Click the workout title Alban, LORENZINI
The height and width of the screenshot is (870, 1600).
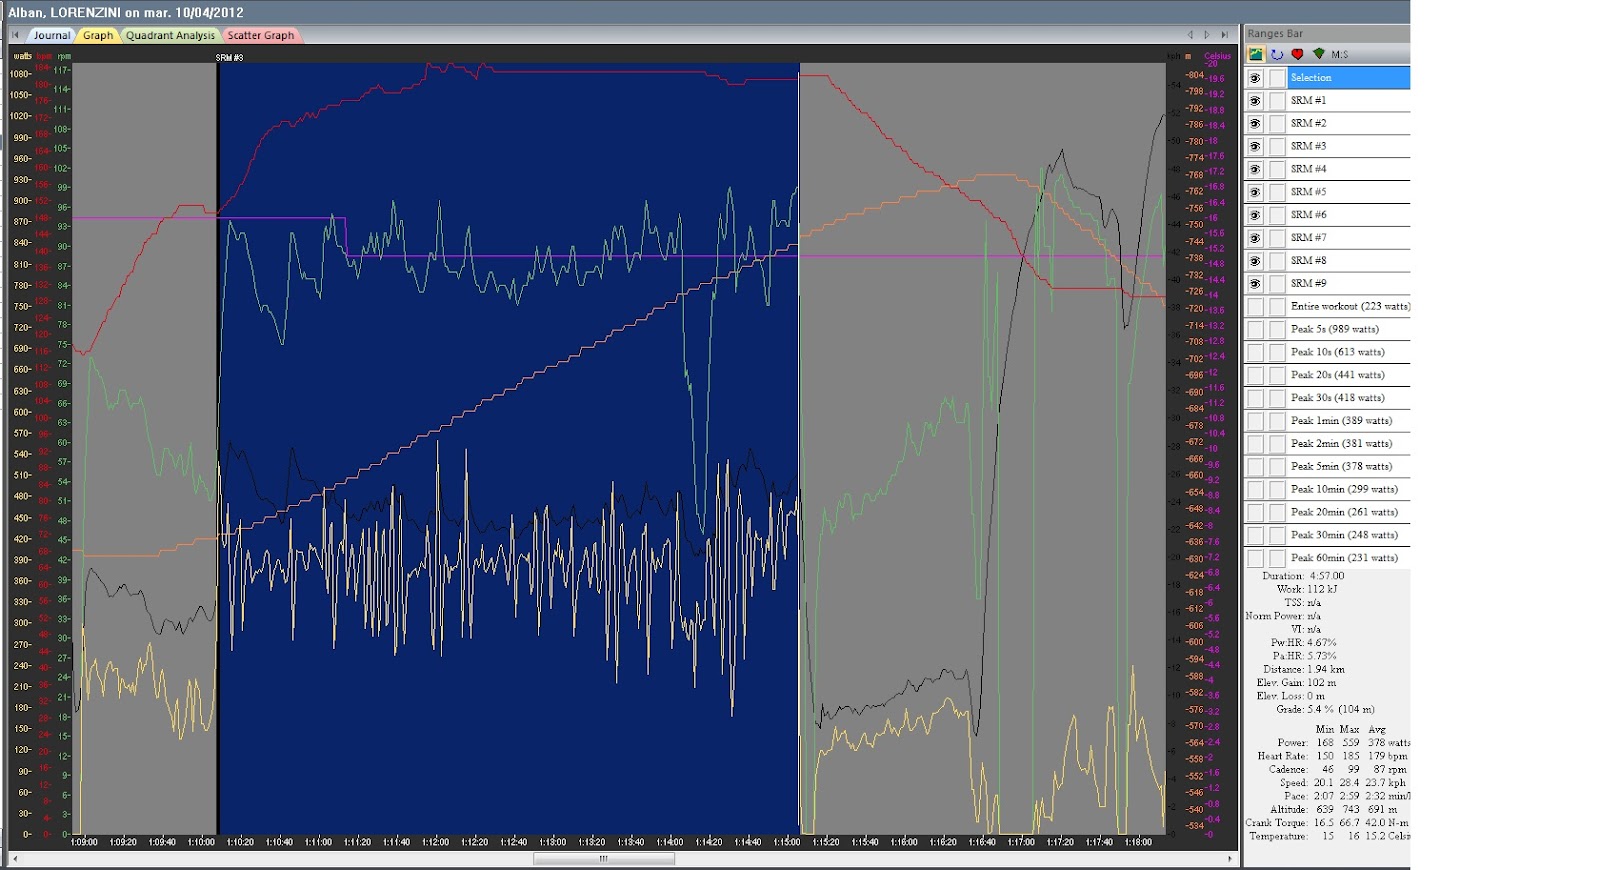pyautogui.click(x=125, y=13)
